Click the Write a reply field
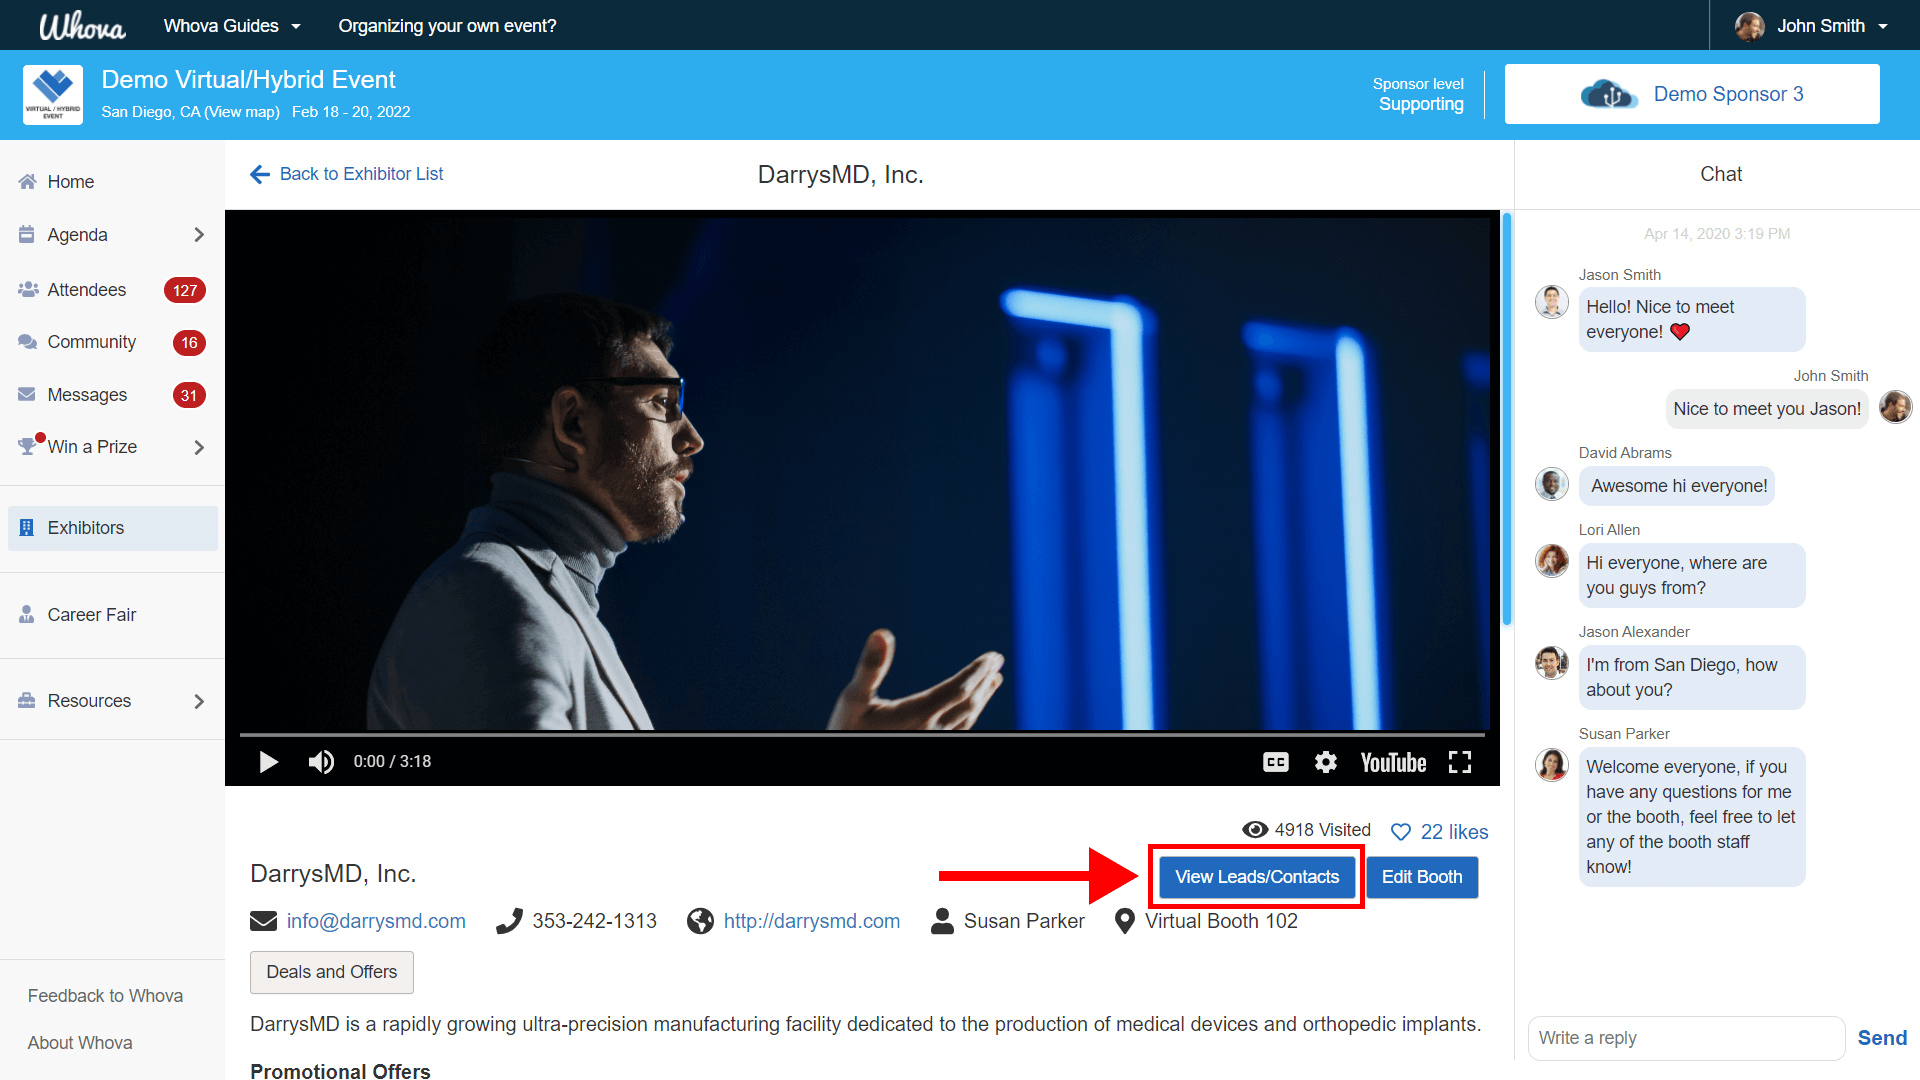 (1685, 1038)
